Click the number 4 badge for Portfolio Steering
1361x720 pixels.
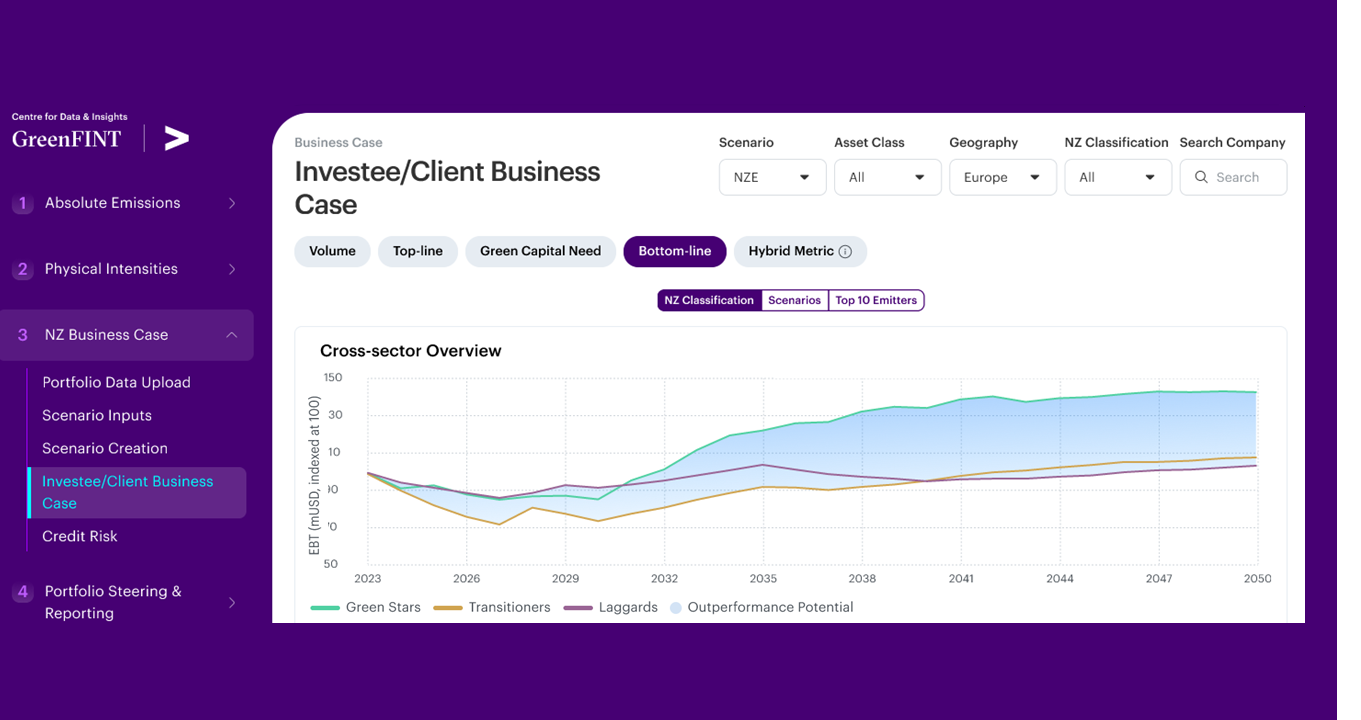tap(22, 592)
